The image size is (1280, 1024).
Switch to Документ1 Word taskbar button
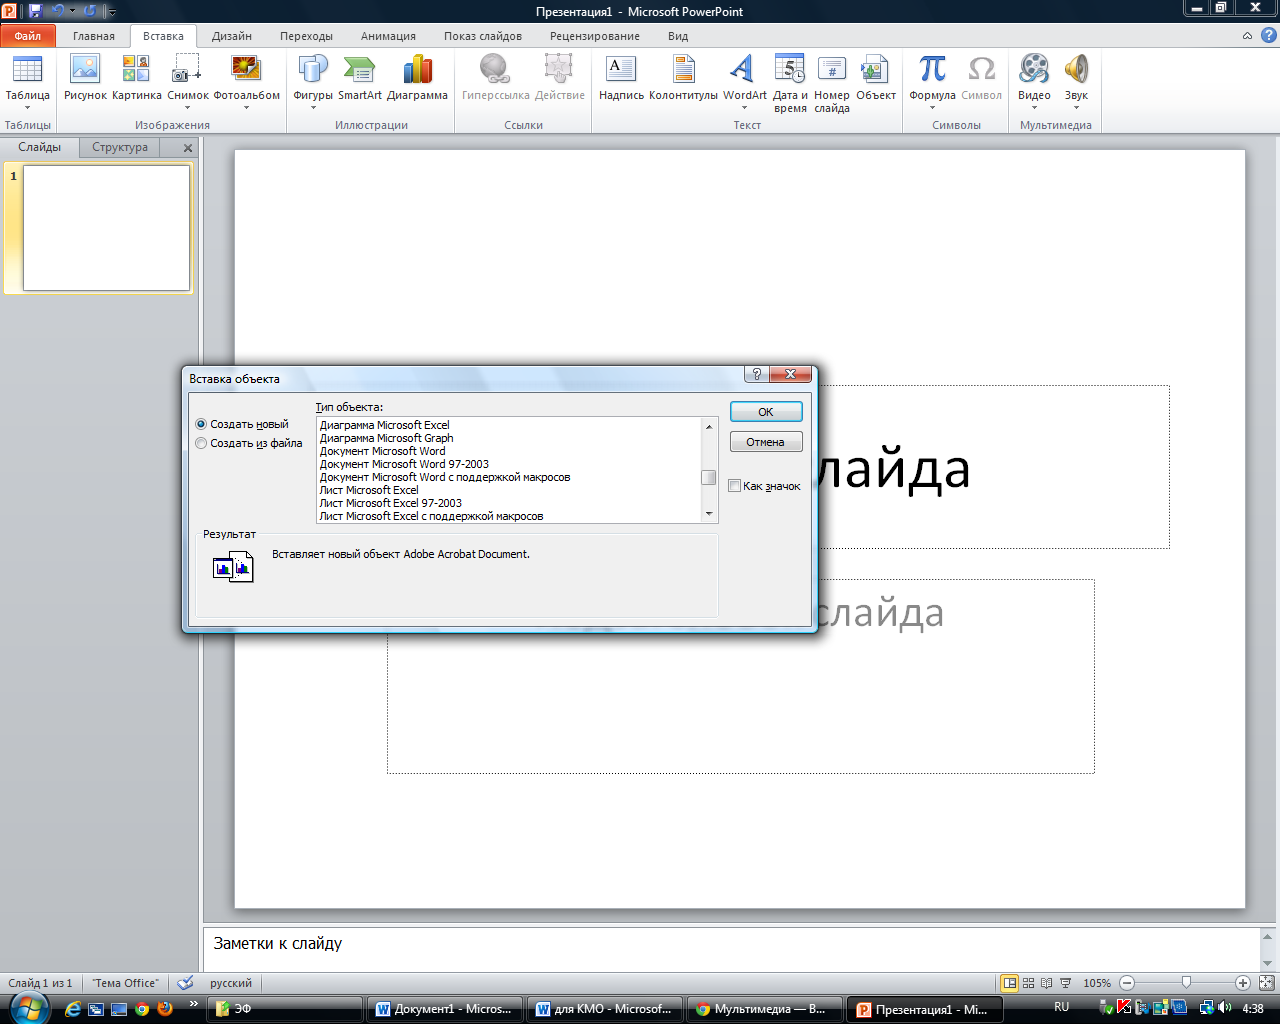pyautogui.click(x=445, y=1009)
